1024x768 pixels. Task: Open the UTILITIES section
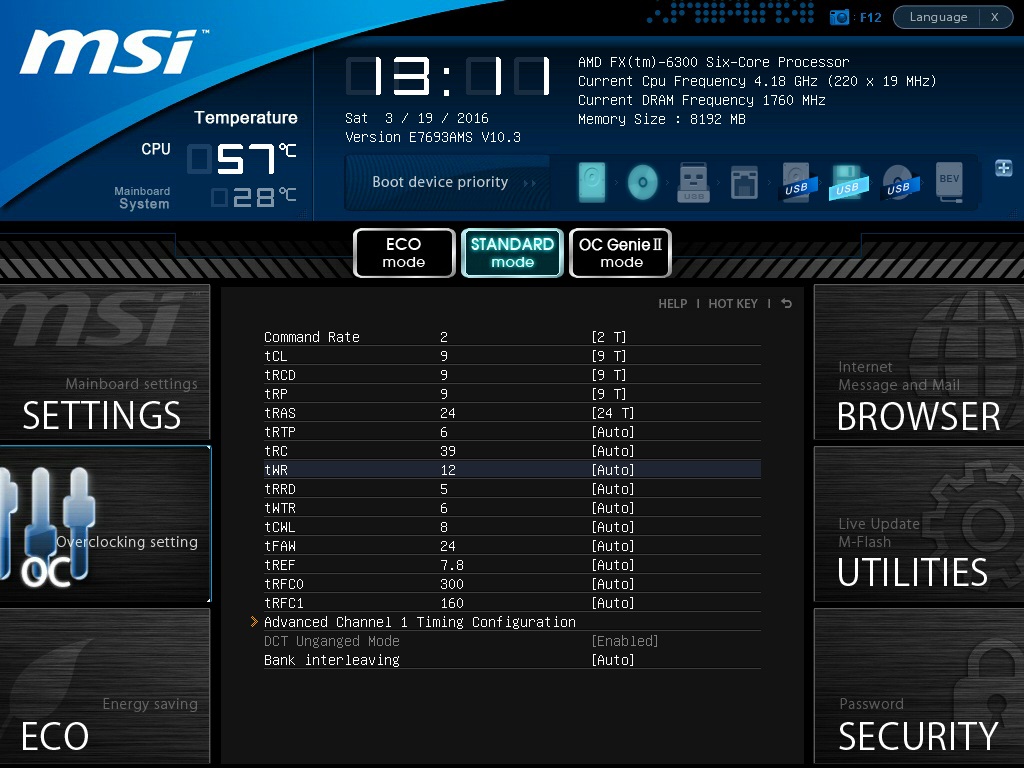pos(919,524)
